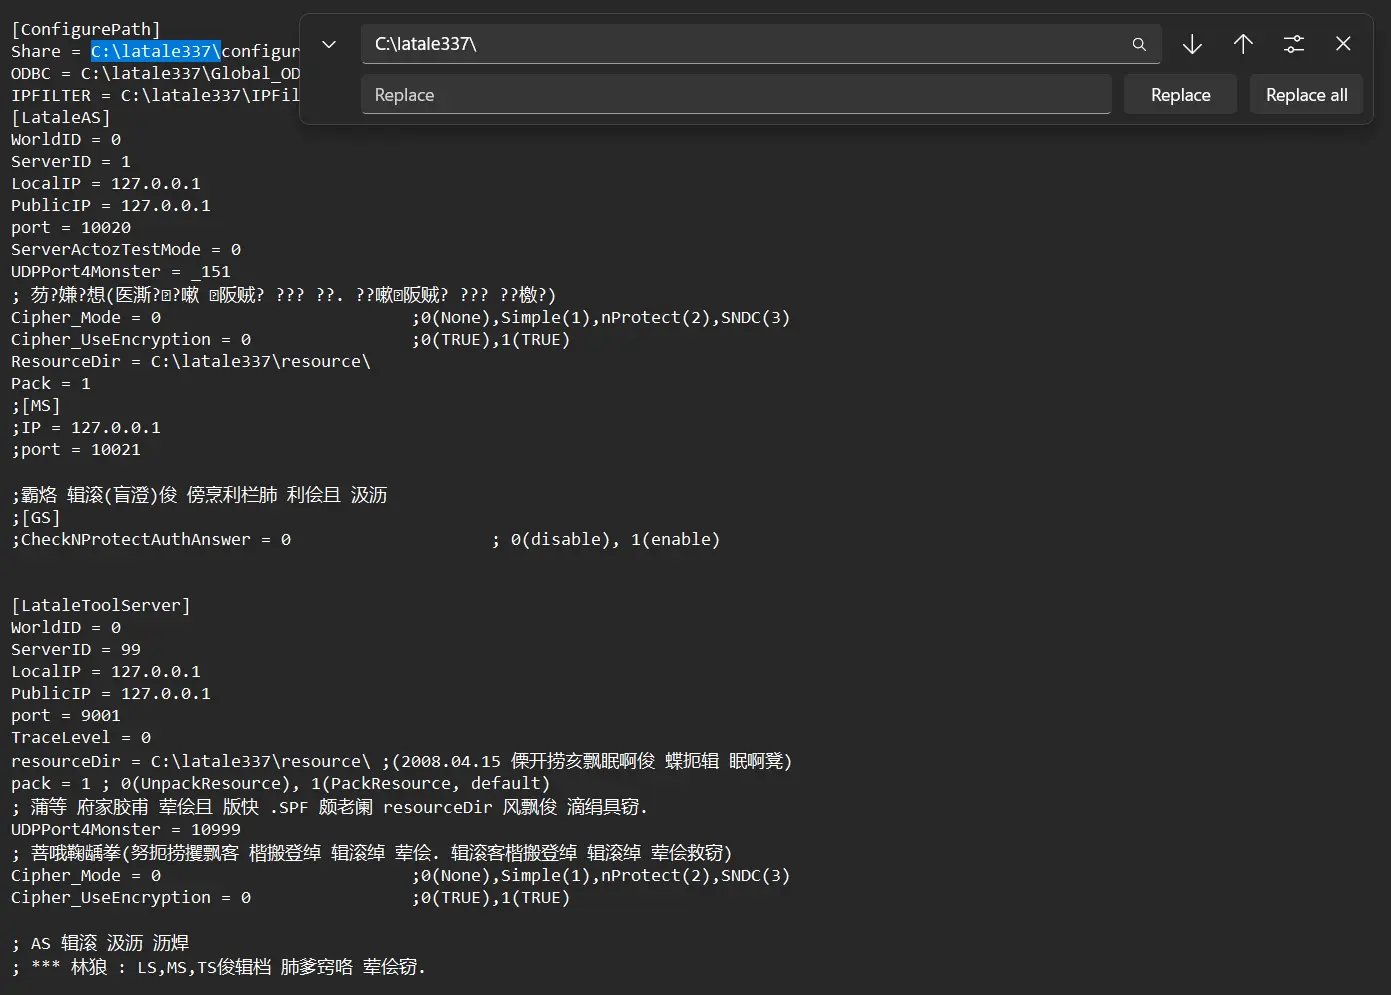Click the line reading port = 10020
The width and height of the screenshot is (1391, 995).
(x=71, y=227)
